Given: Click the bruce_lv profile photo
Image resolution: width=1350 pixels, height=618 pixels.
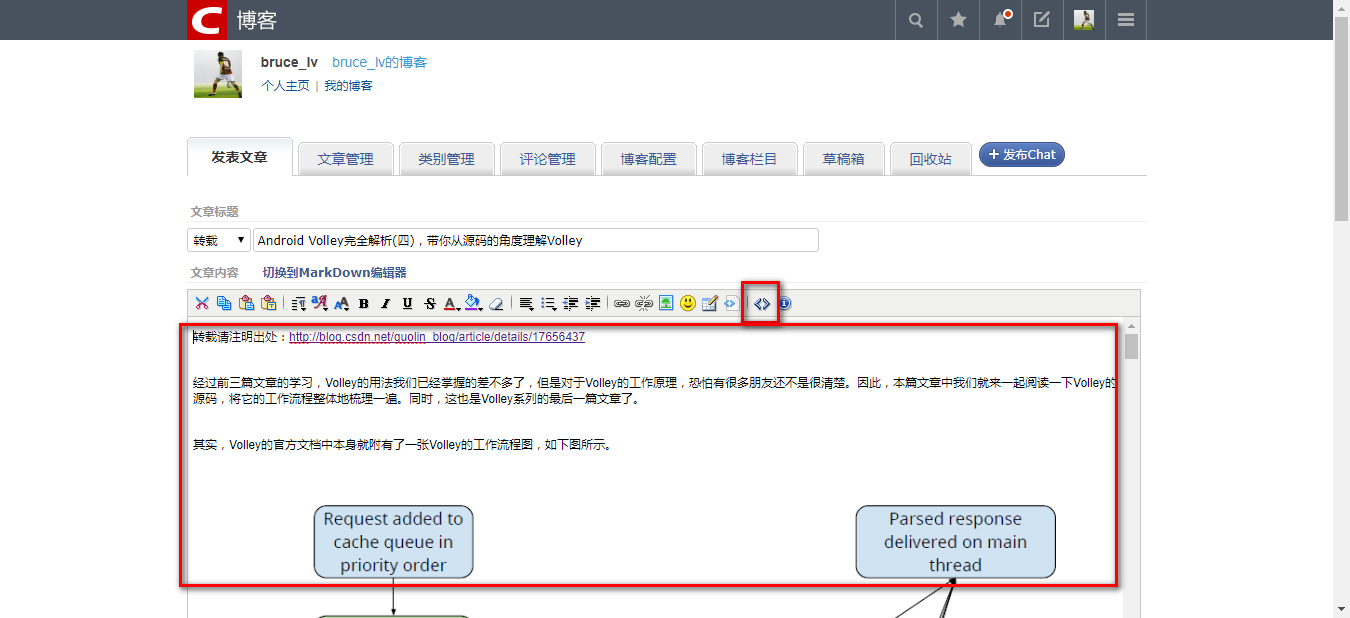Looking at the screenshot, I should click(x=218, y=74).
